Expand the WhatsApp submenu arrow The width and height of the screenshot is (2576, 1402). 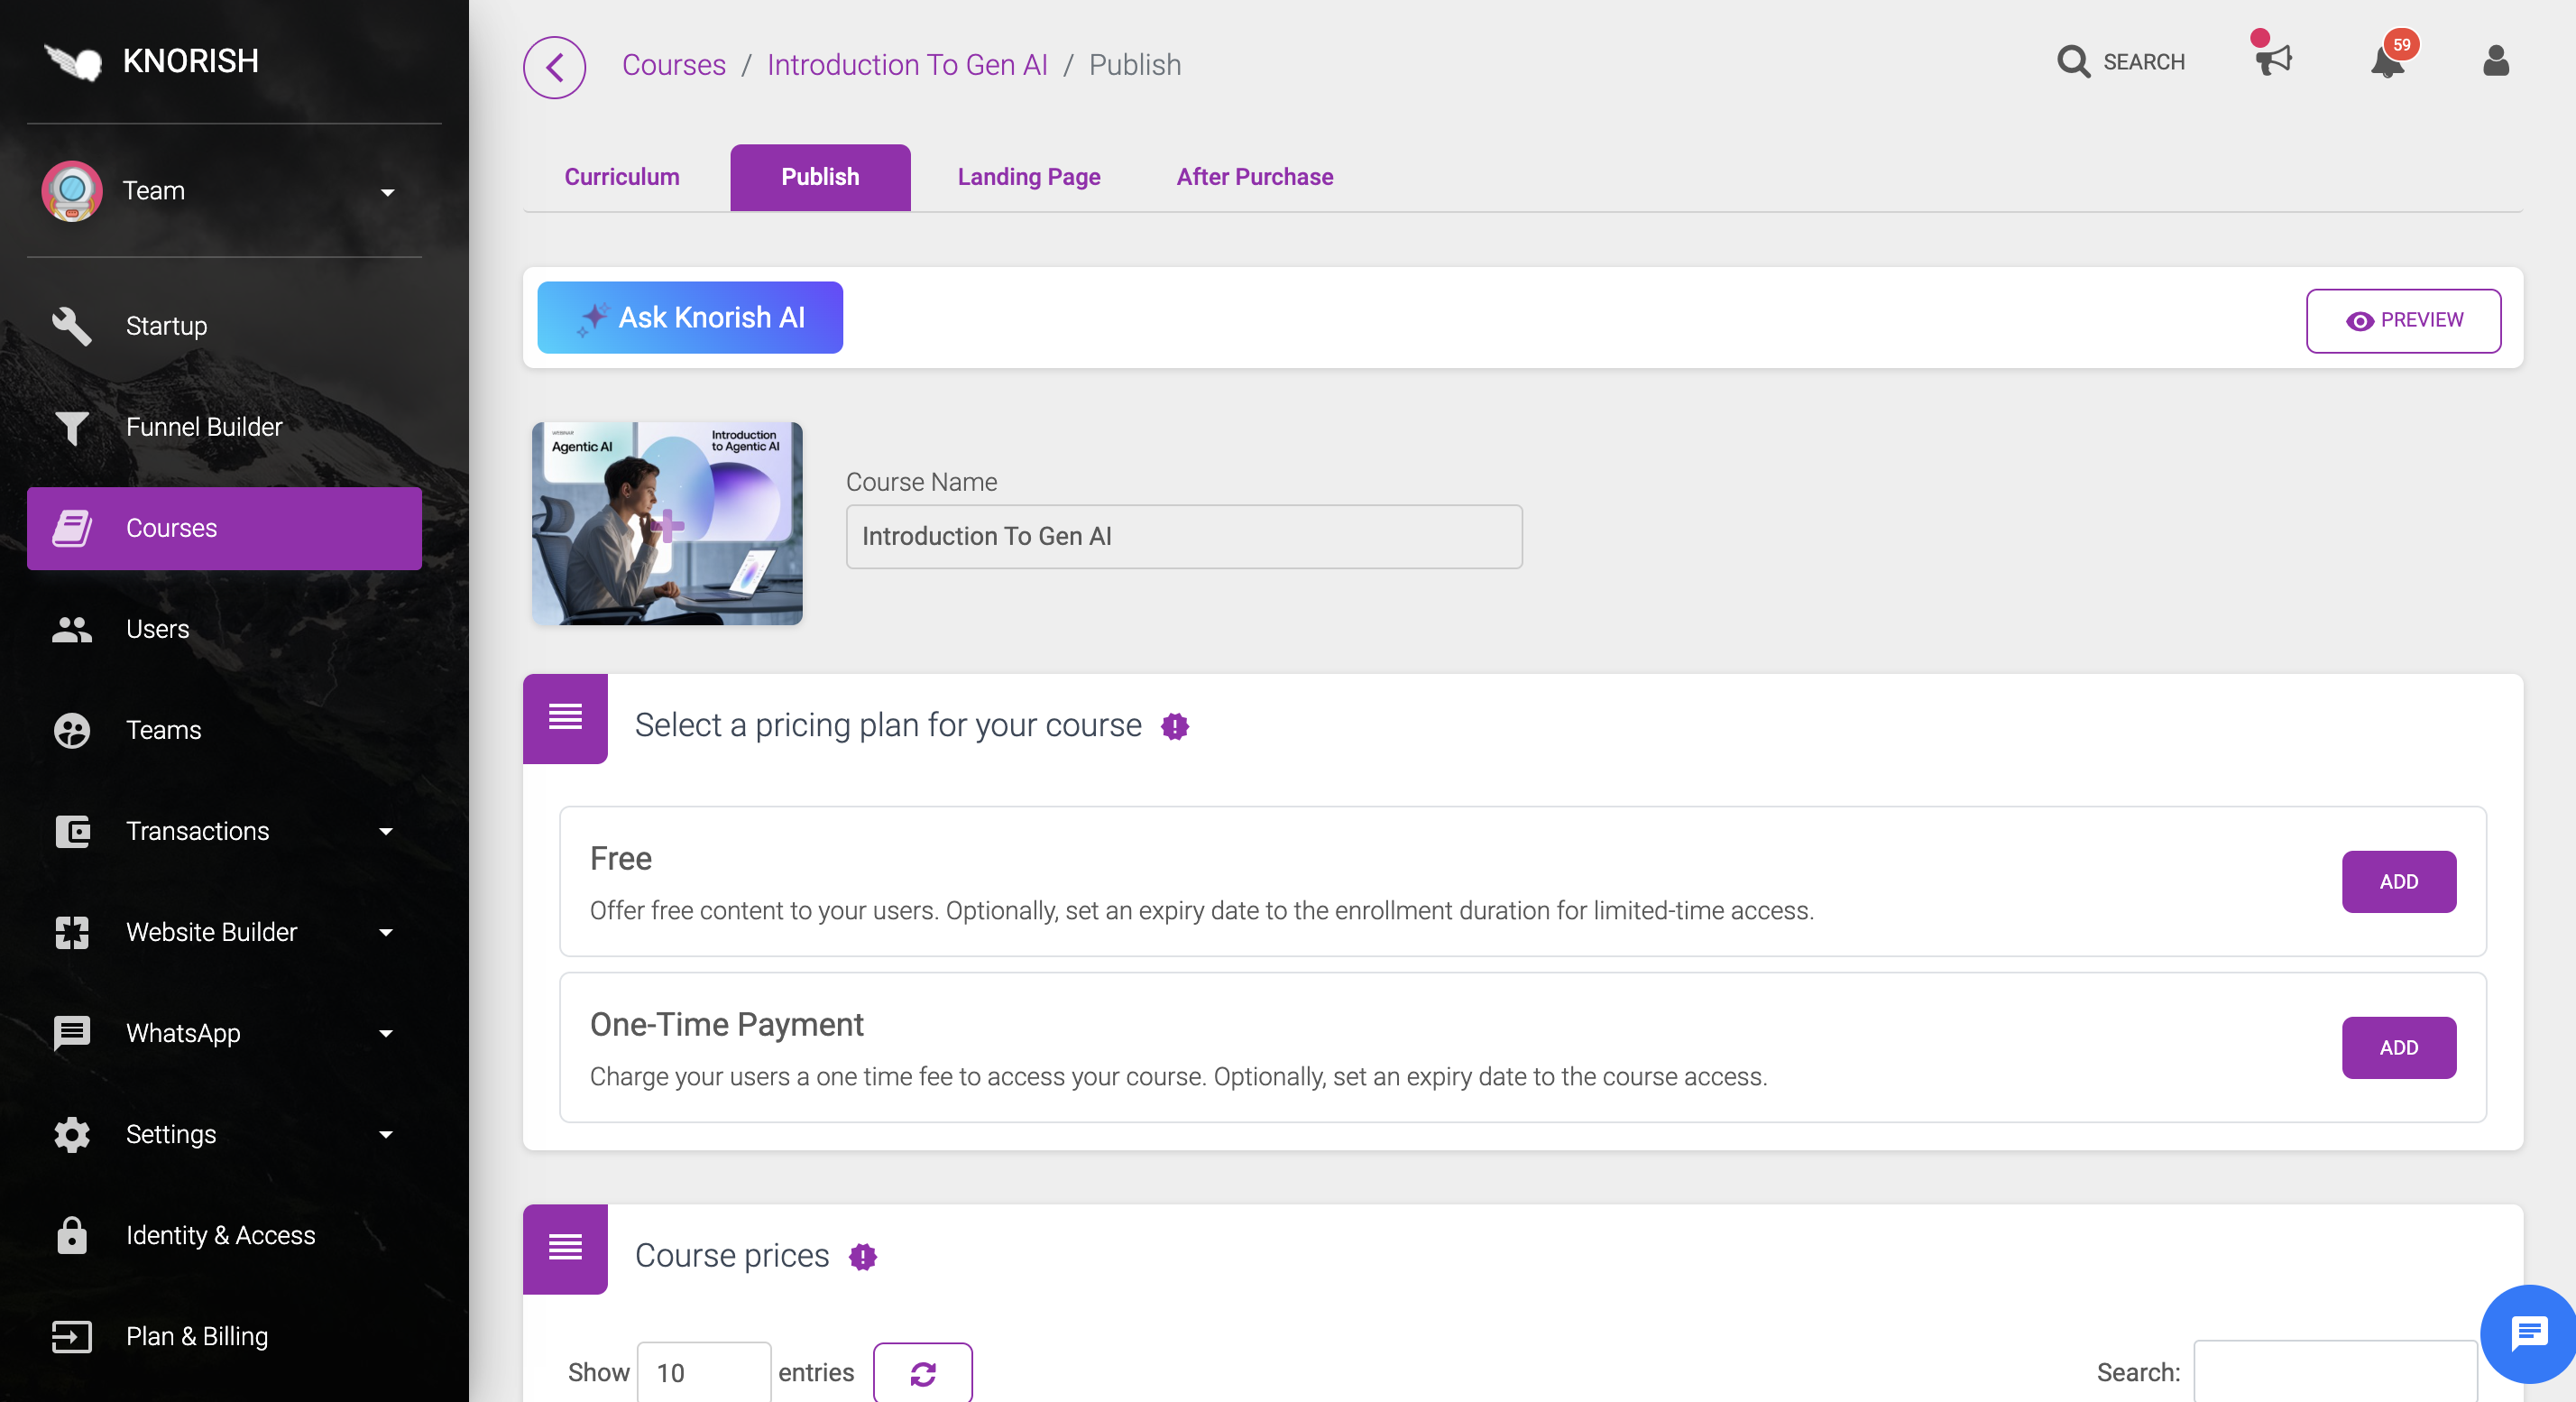[x=386, y=1033]
